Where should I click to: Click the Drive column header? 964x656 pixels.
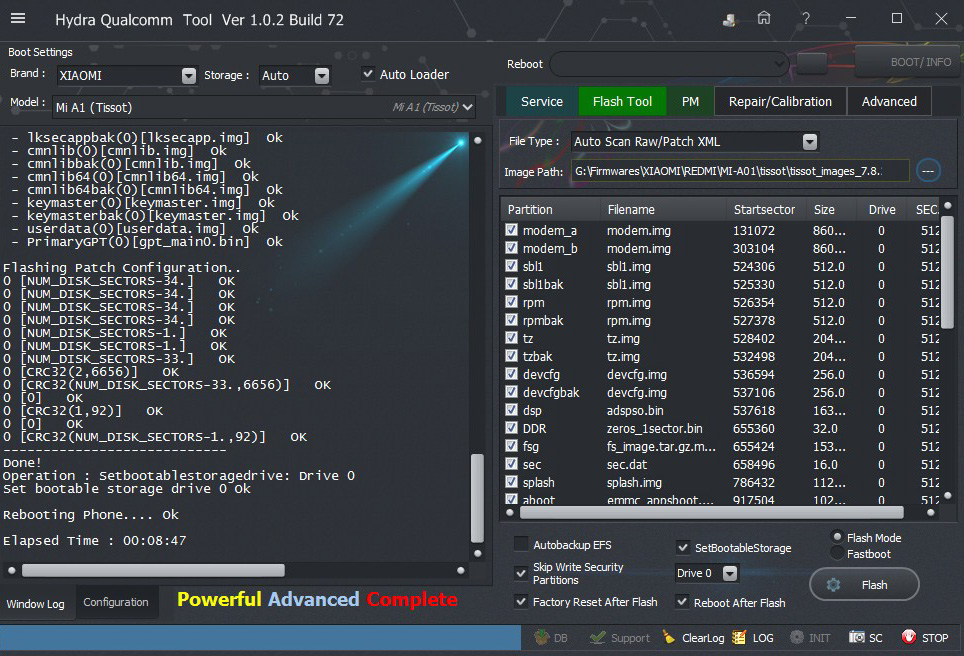coord(882,210)
